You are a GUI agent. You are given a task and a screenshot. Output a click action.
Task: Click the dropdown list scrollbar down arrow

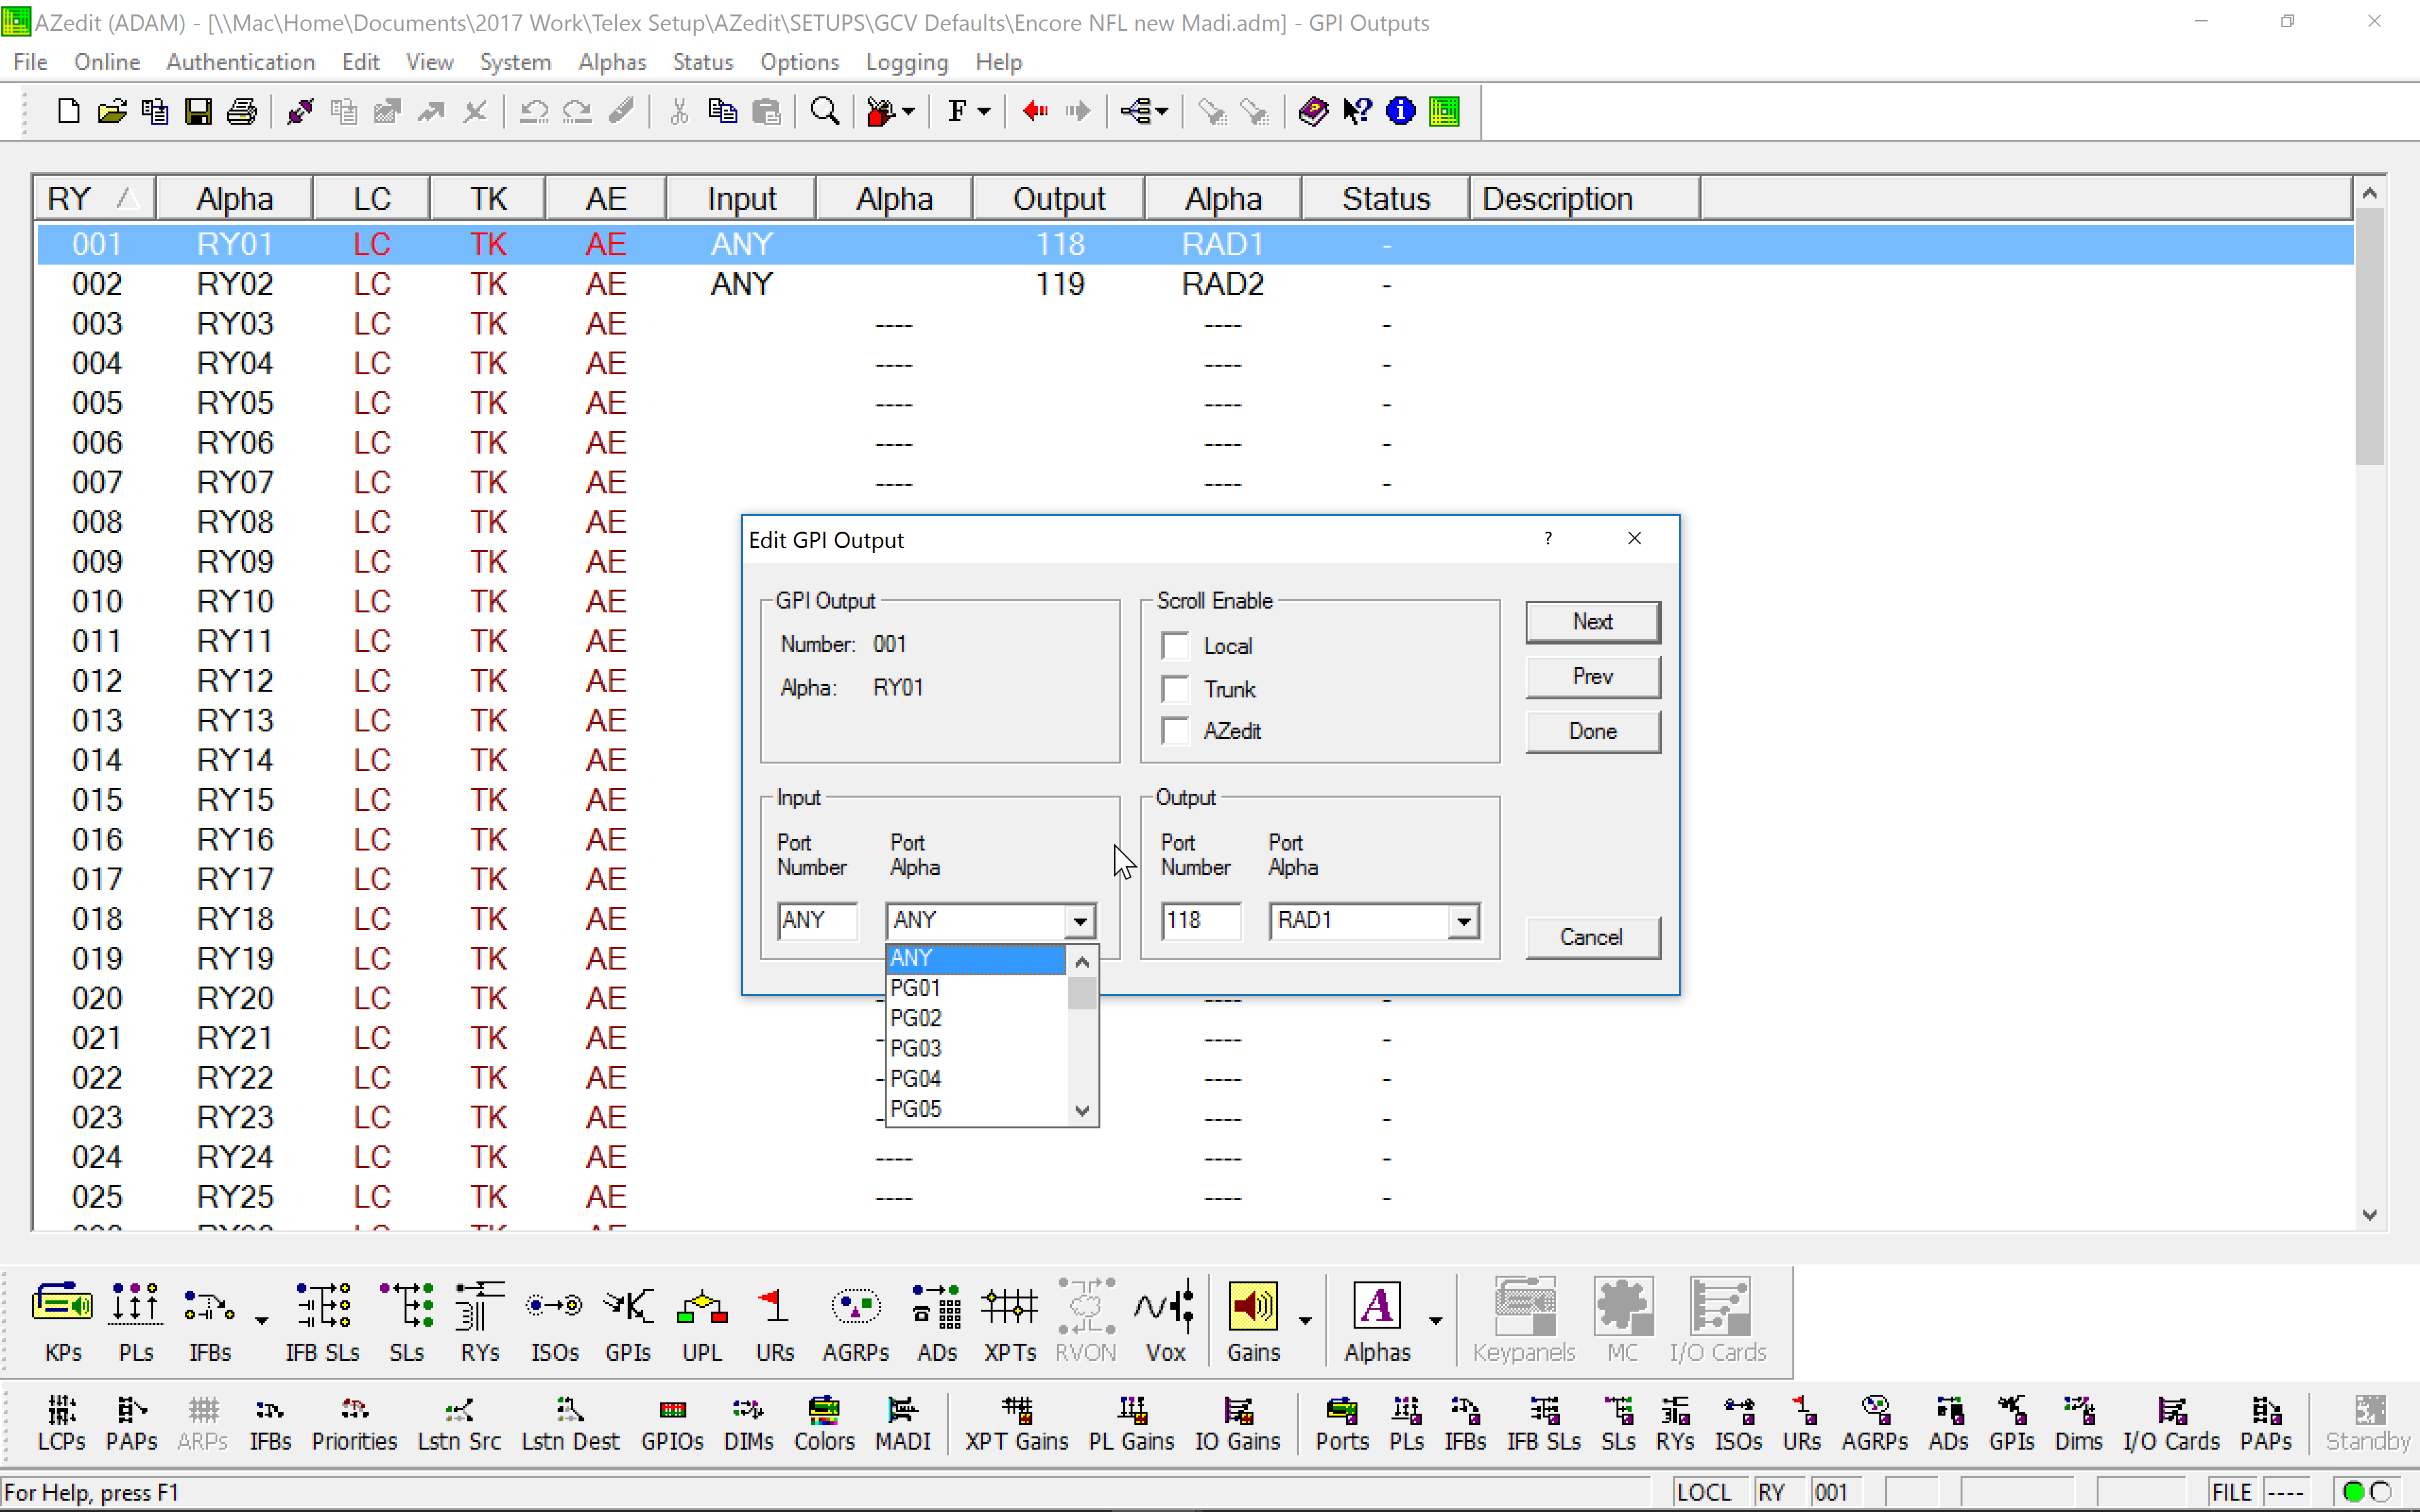(1082, 1110)
